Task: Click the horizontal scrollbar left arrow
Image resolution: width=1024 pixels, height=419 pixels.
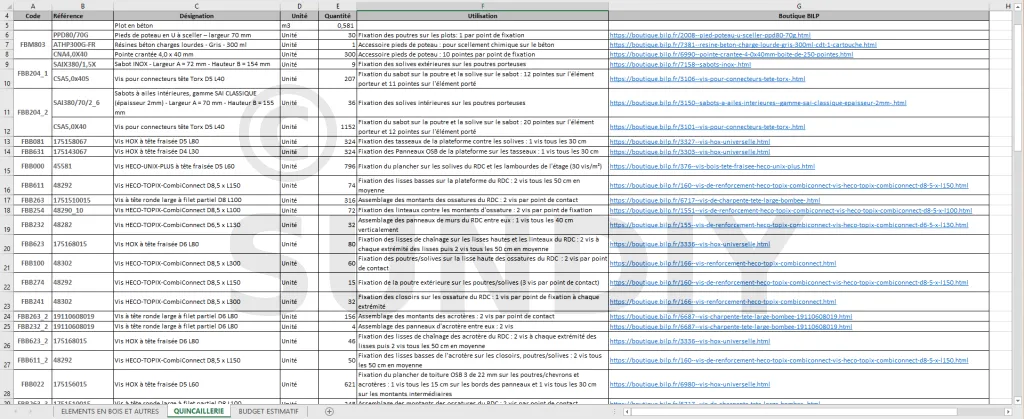Action: pyautogui.click(x=627, y=411)
